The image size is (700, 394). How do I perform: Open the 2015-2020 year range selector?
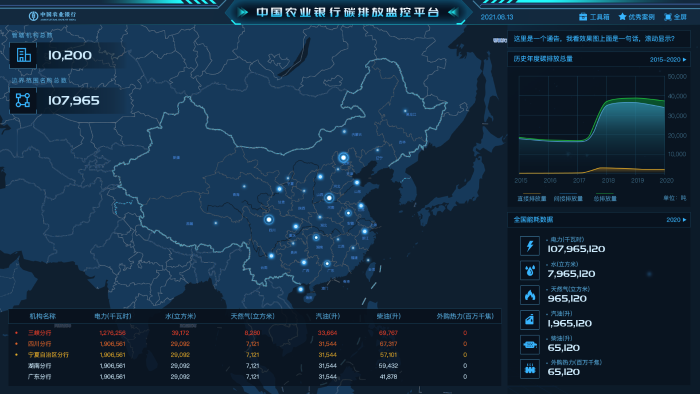[668, 59]
